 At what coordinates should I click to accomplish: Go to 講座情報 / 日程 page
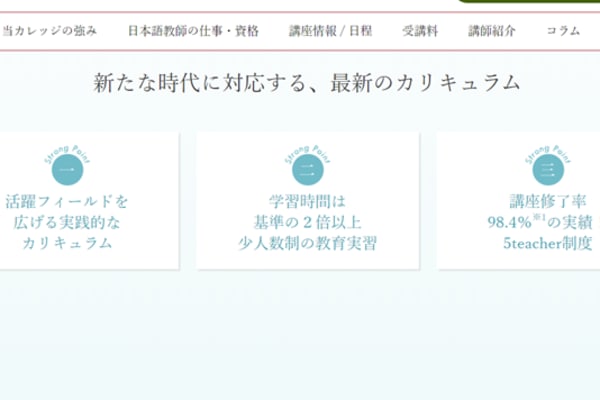point(330,31)
